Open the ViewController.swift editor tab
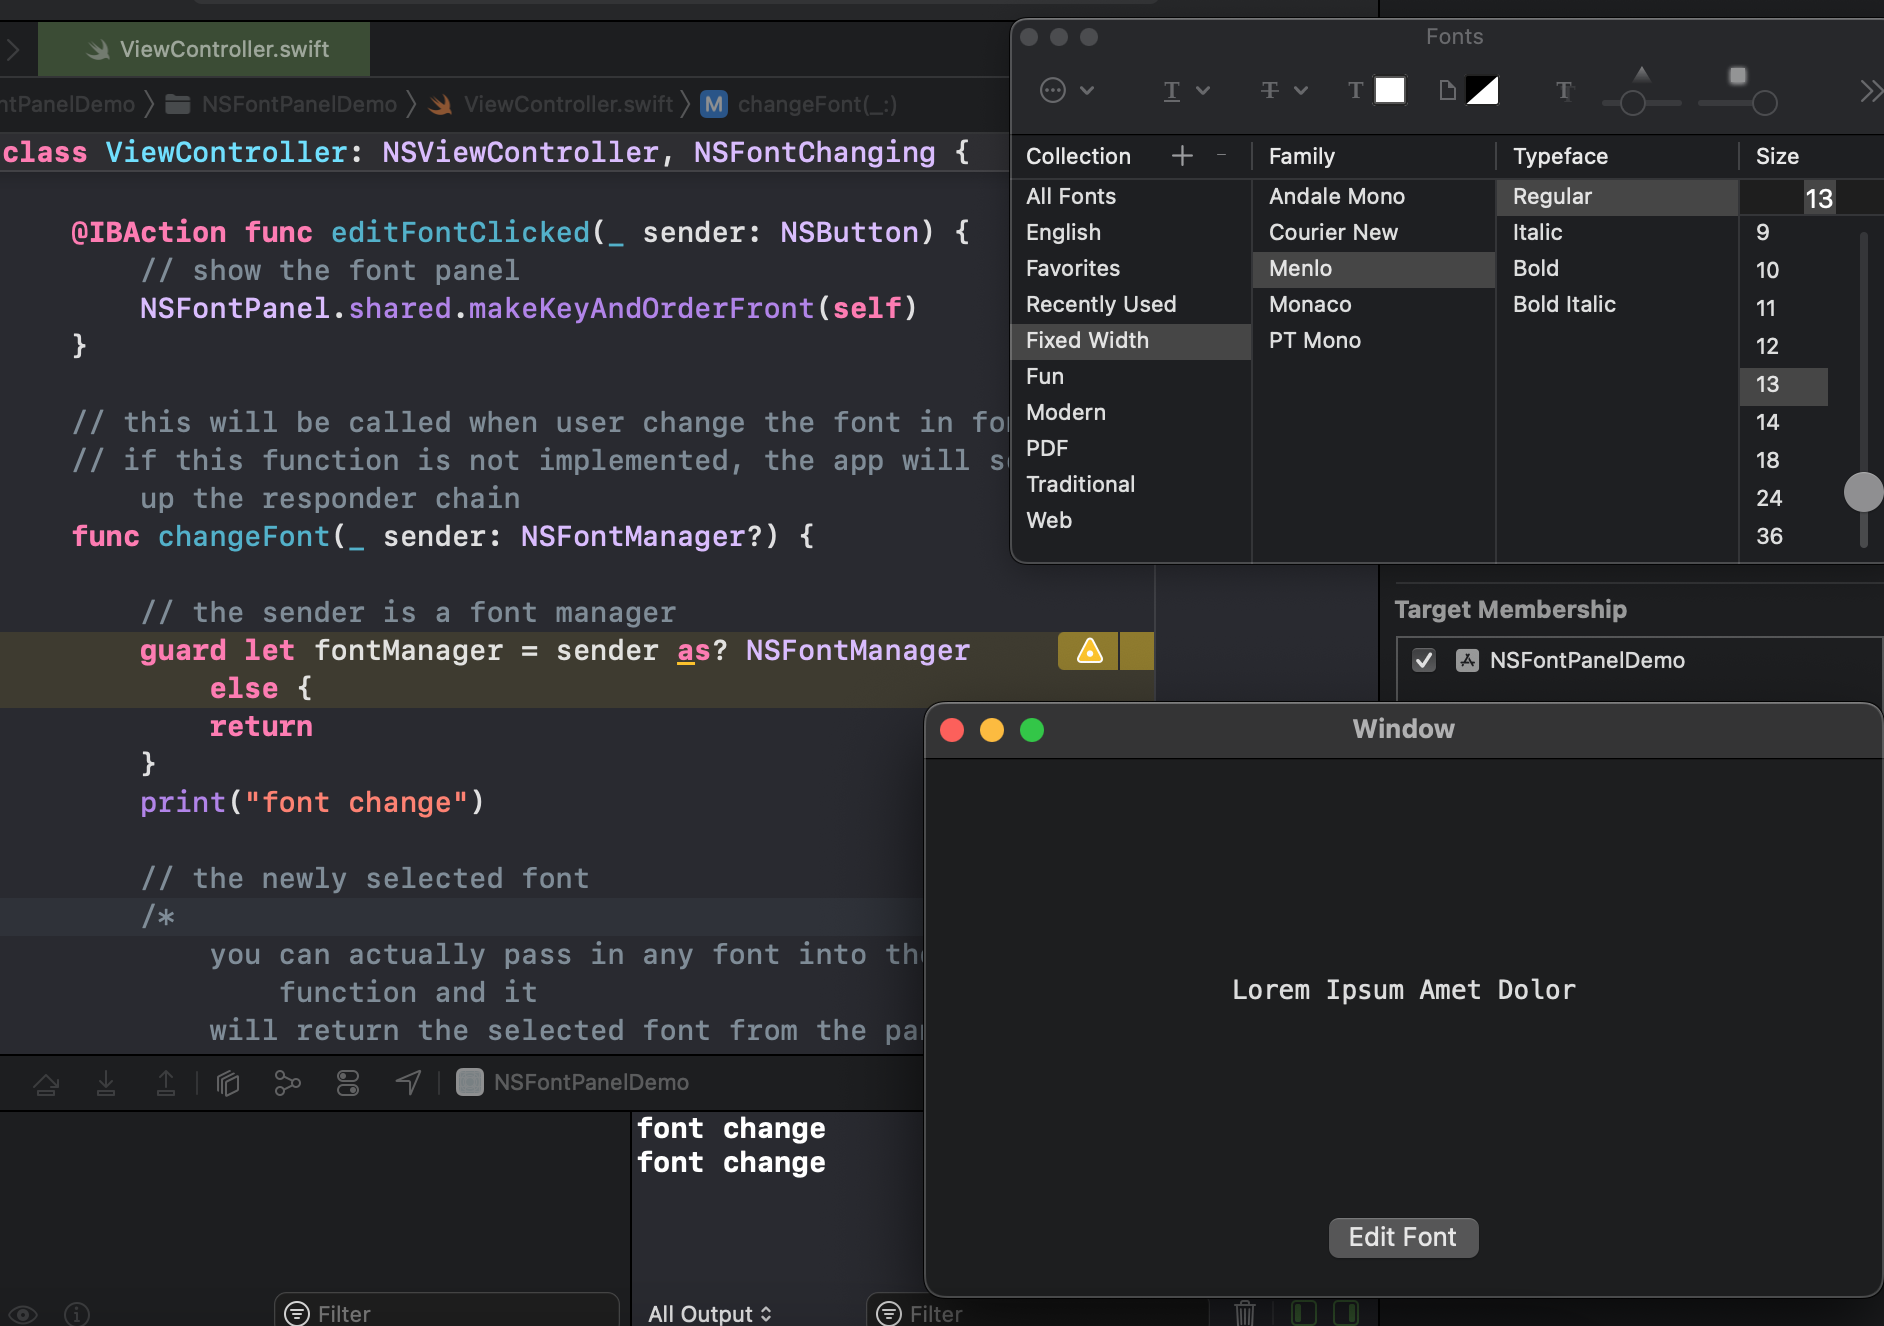 (x=204, y=49)
